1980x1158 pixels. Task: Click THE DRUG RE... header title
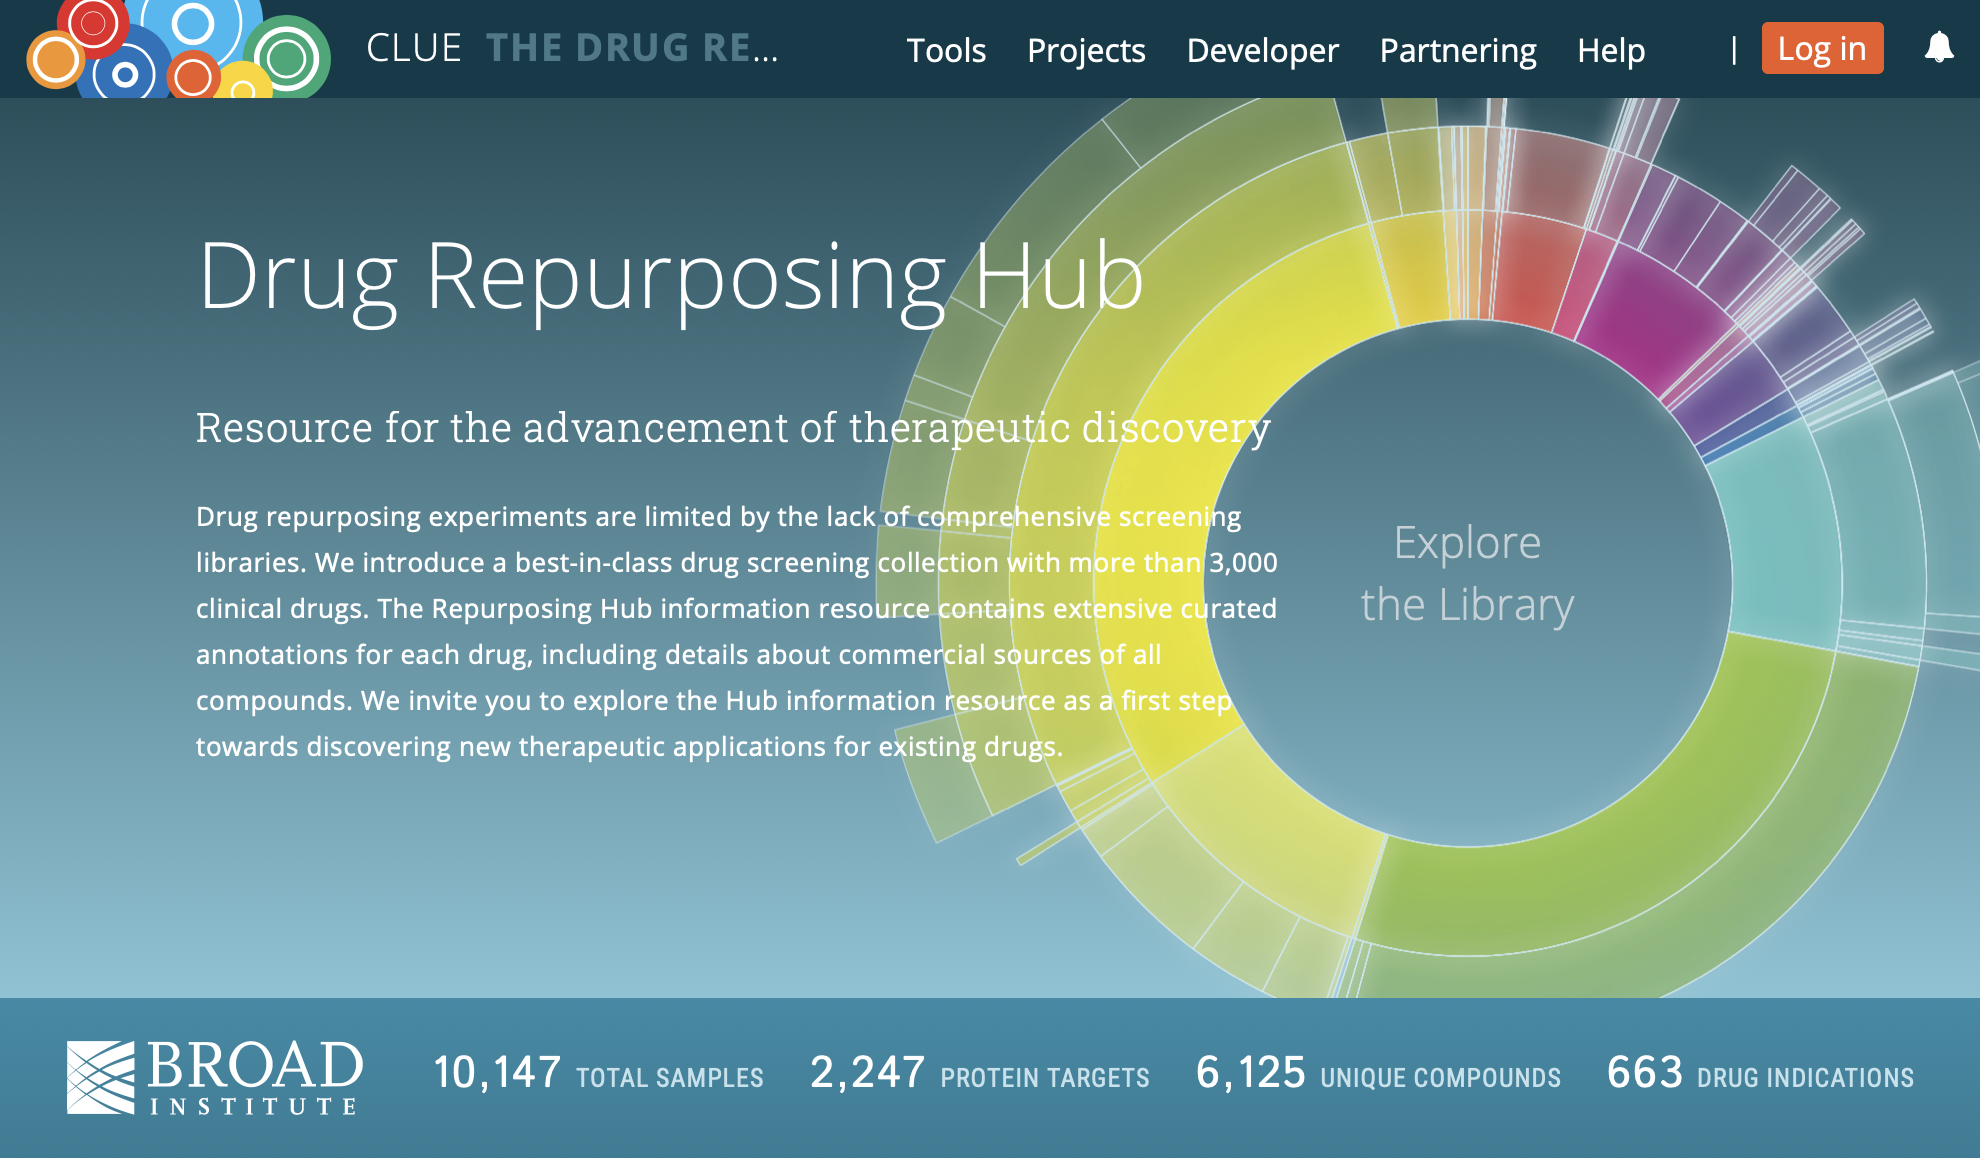pos(632,48)
